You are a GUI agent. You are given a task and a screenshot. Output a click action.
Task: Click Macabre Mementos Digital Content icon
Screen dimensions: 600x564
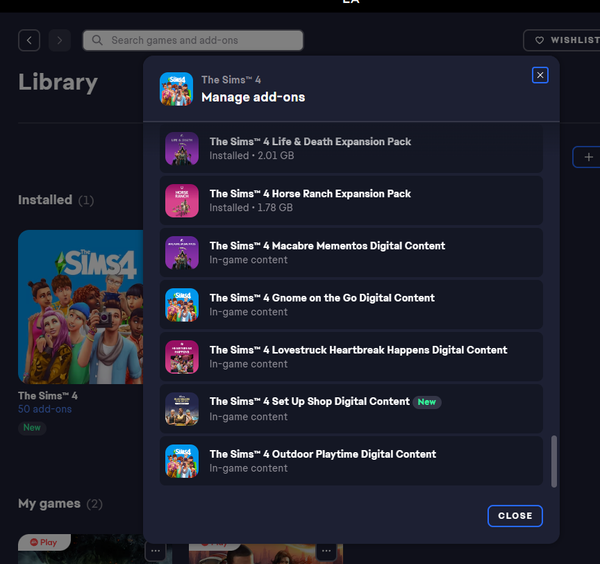tap(182, 253)
